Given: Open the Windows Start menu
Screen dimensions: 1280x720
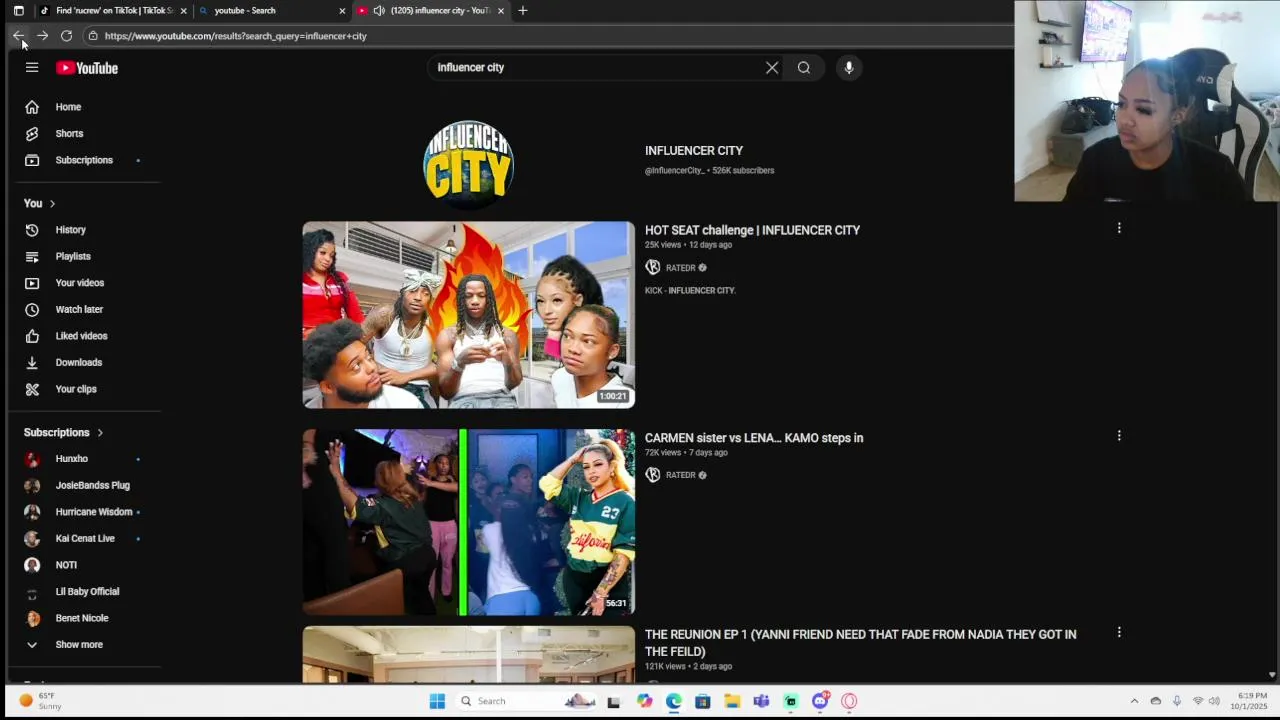Looking at the screenshot, I should 437,701.
